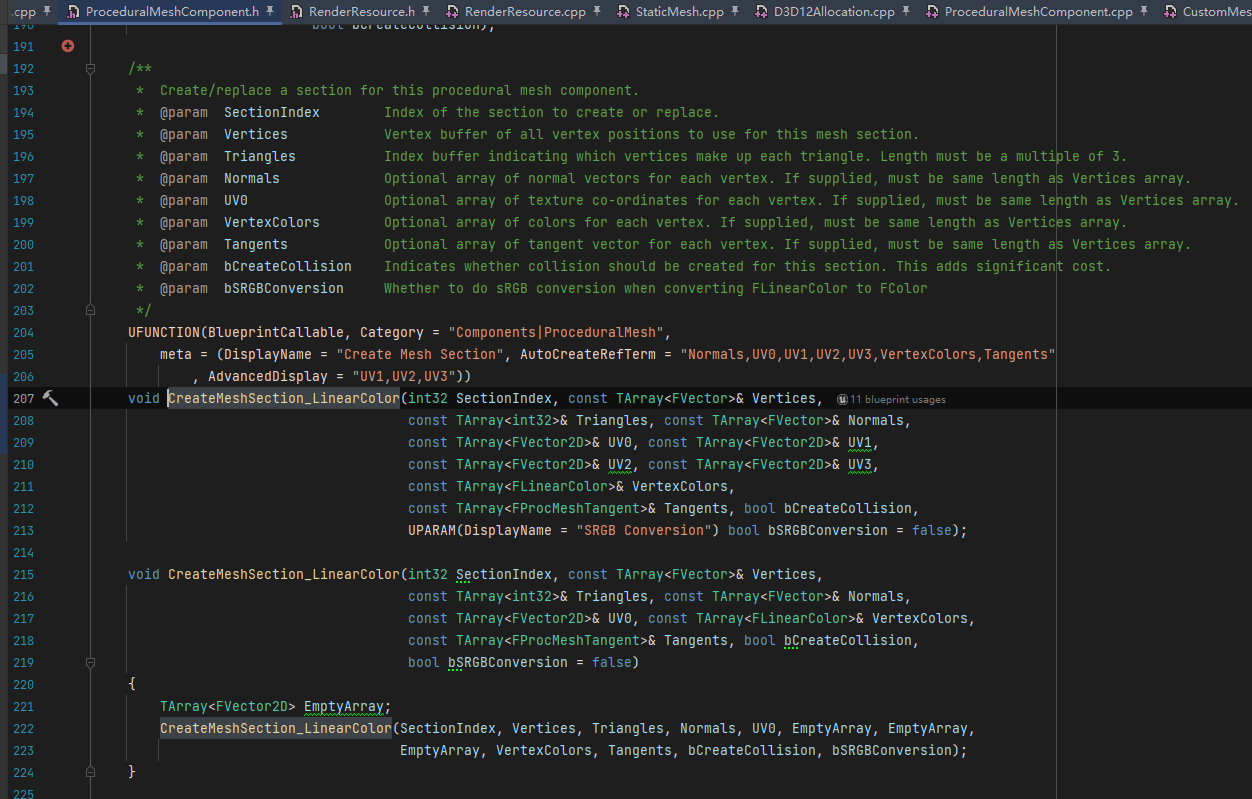Unpin the ProceduralMeshComponent.h tab
This screenshot has height=799, width=1252.
(x=270, y=12)
